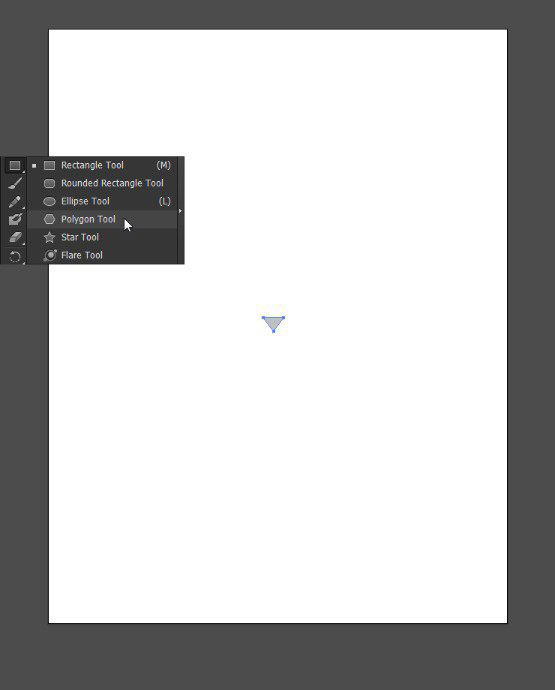Viewport: 555px width, 690px height.
Task: Choose the Rotate tool in the toolbar
Action: click(15, 256)
